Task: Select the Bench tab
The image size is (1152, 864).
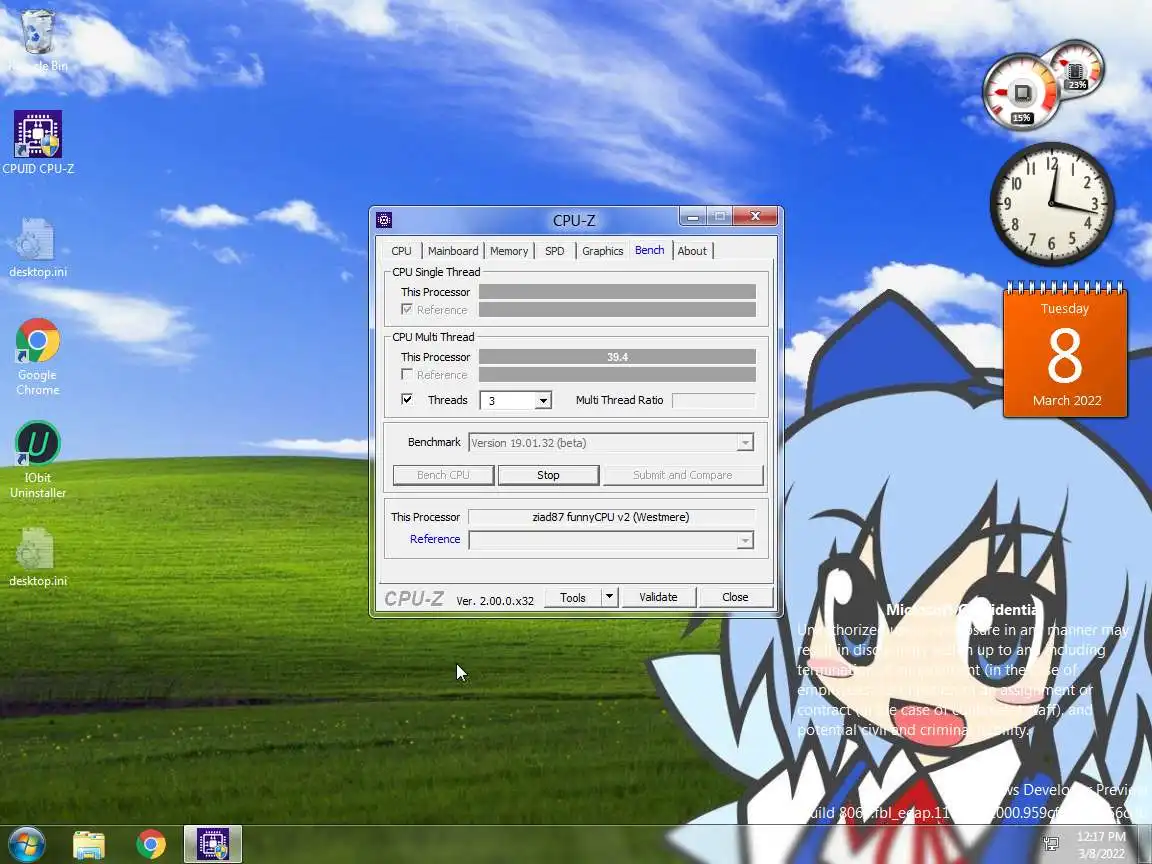Action: 649,250
